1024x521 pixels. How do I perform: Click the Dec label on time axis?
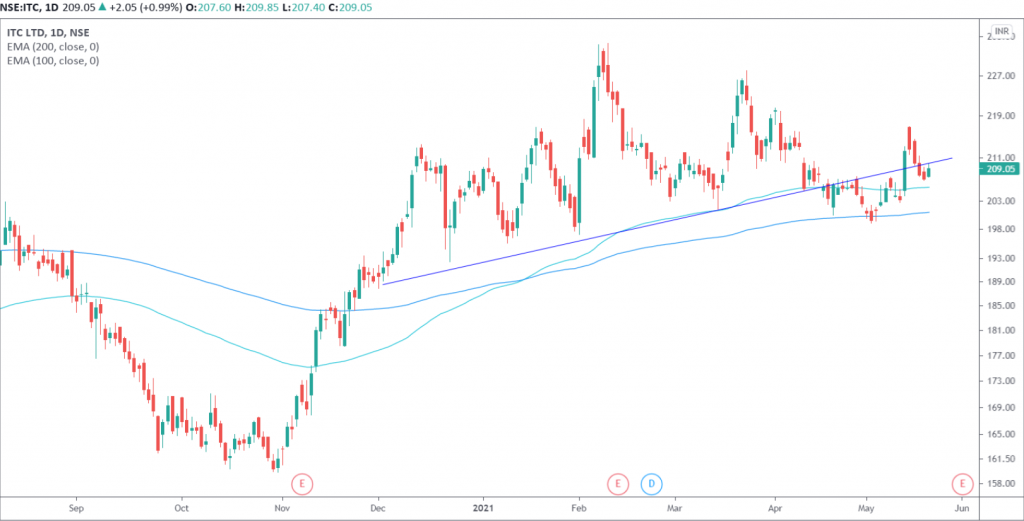380,508
